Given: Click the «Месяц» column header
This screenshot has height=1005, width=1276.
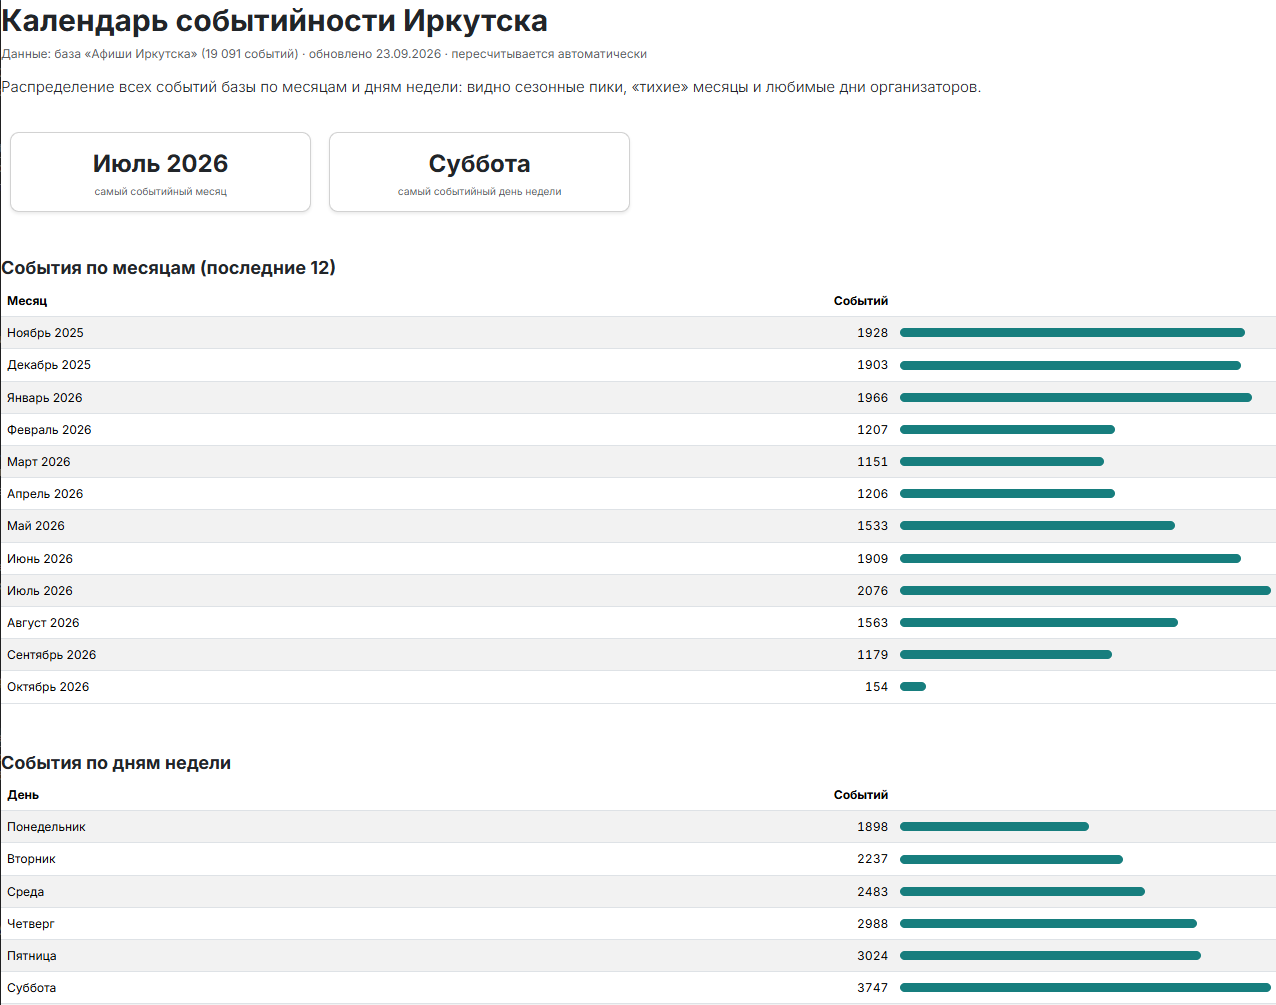Looking at the screenshot, I should point(27,301).
